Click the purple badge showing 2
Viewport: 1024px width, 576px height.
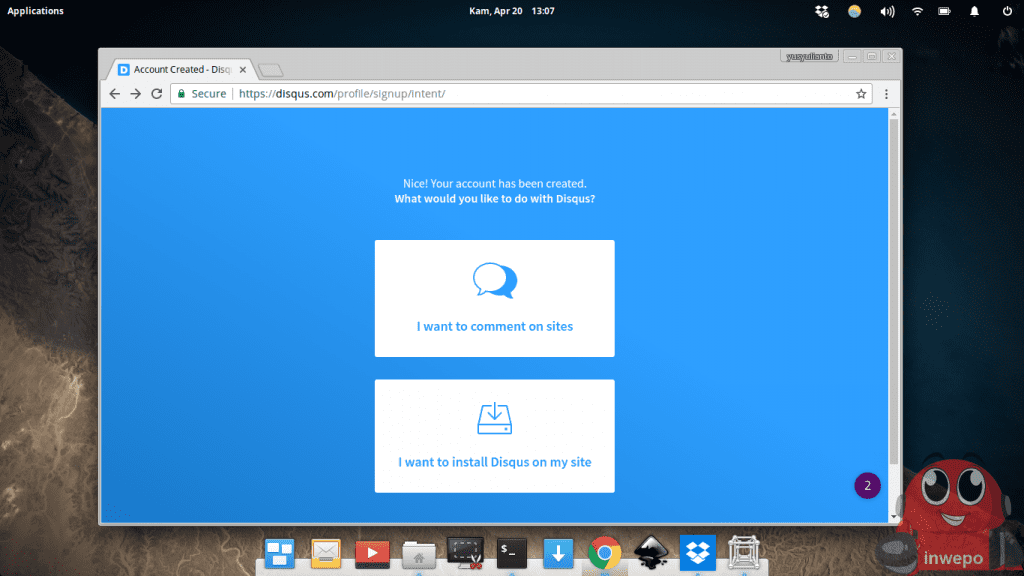tap(867, 485)
